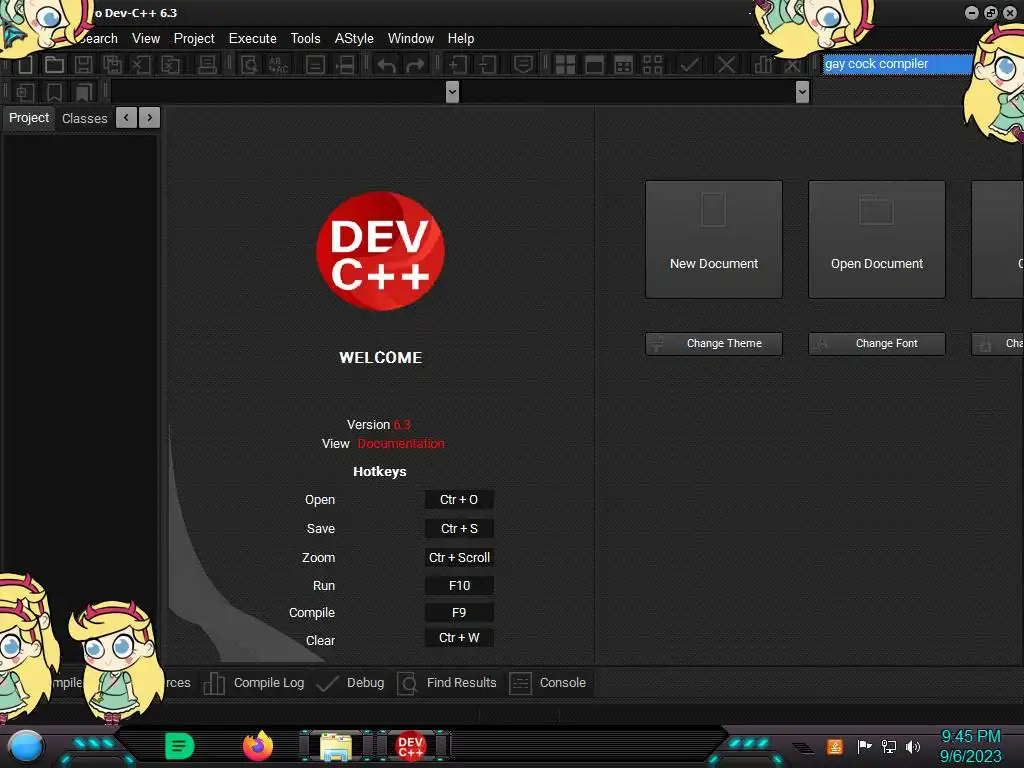Switch to the Classes tab
Viewport: 1024px width, 768px height.
point(85,118)
